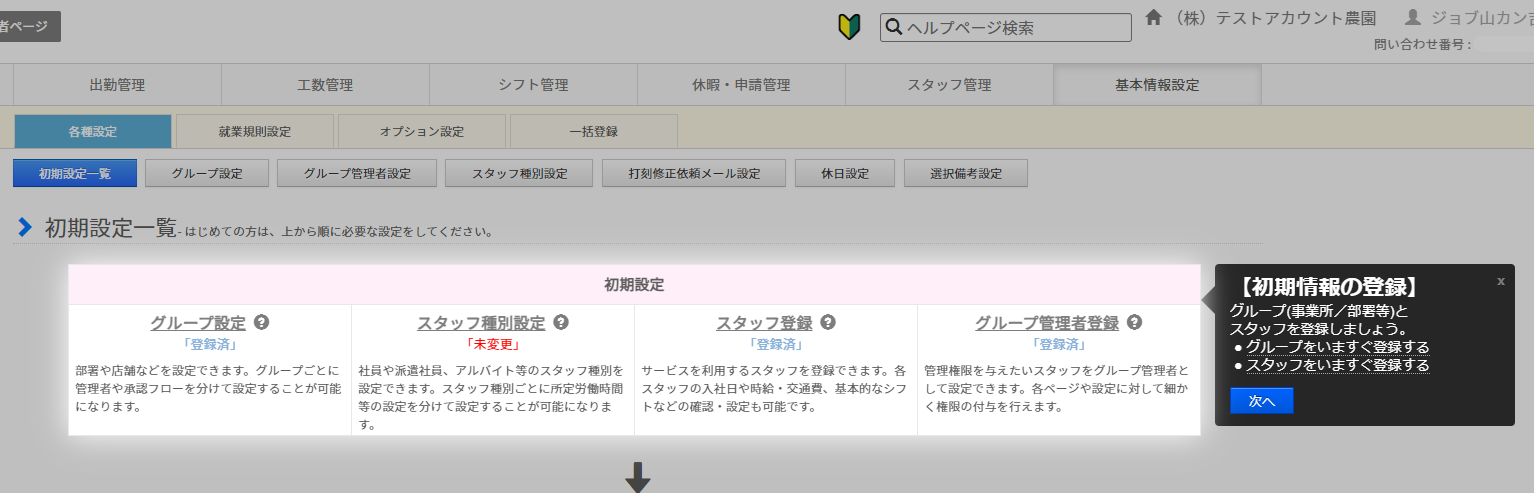
Task: Click the home icon beside company name
Action: (1154, 18)
